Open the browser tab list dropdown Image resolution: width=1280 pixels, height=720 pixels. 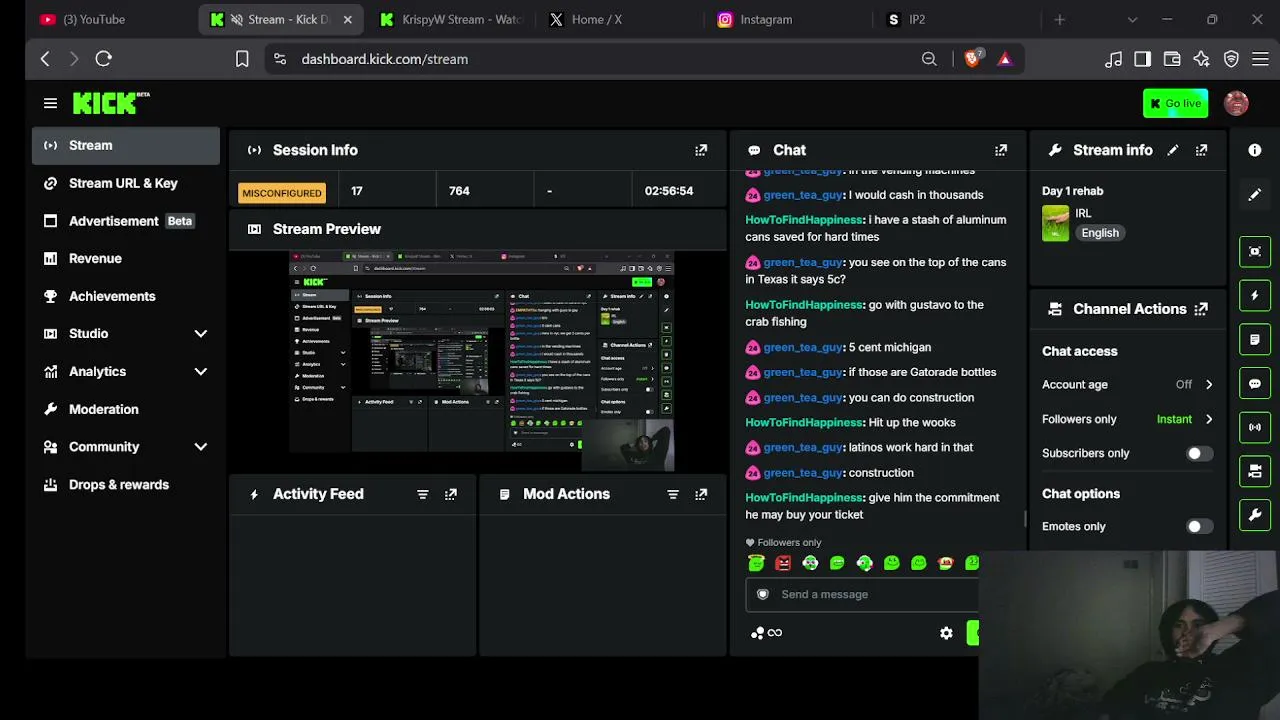click(1132, 19)
